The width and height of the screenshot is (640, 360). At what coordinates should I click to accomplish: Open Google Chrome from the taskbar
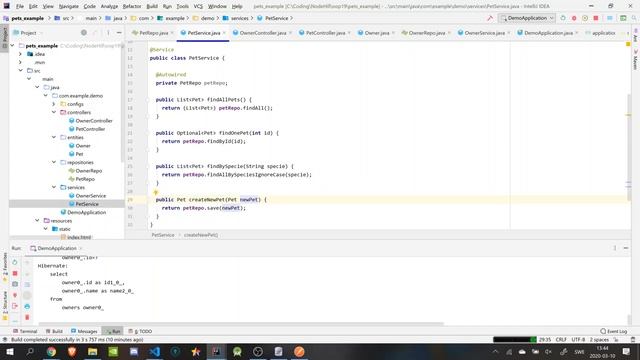[x=51, y=351]
